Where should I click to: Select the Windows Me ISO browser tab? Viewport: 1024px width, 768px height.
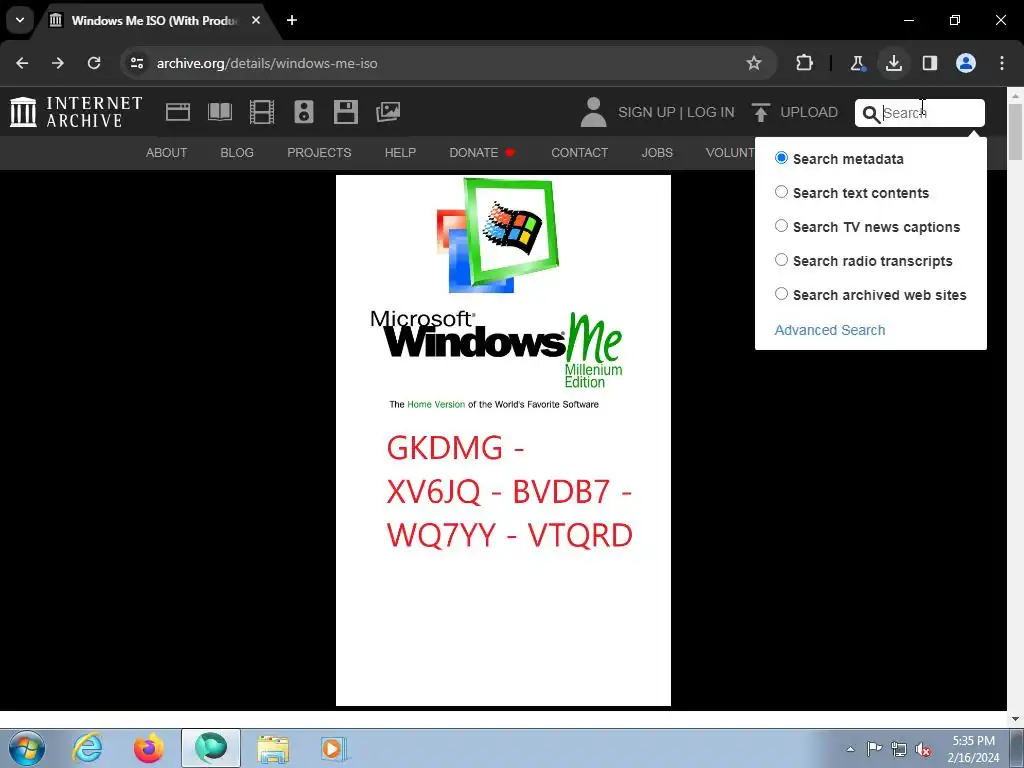click(154, 20)
